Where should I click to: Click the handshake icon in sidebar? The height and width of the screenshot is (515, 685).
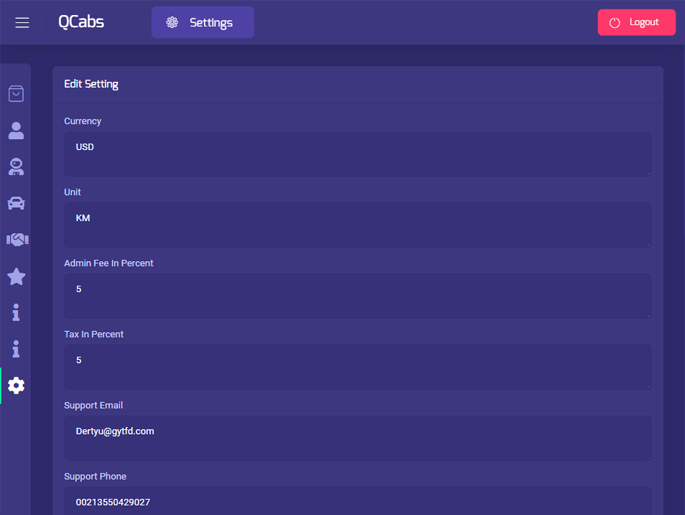click(x=16, y=240)
